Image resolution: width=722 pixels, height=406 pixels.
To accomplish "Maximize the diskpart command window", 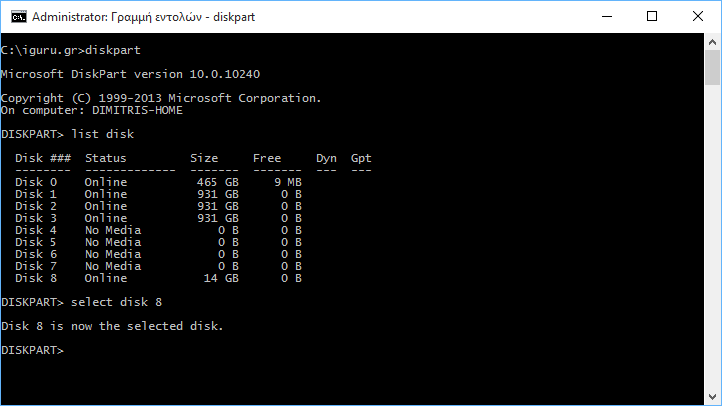I will (x=652, y=17).
